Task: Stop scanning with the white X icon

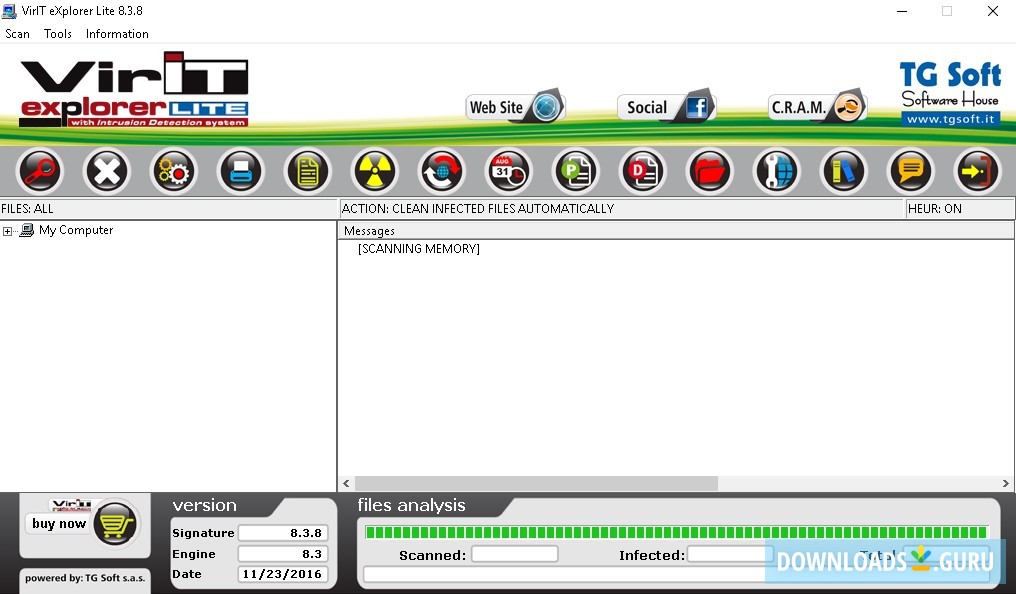Action: (x=106, y=172)
